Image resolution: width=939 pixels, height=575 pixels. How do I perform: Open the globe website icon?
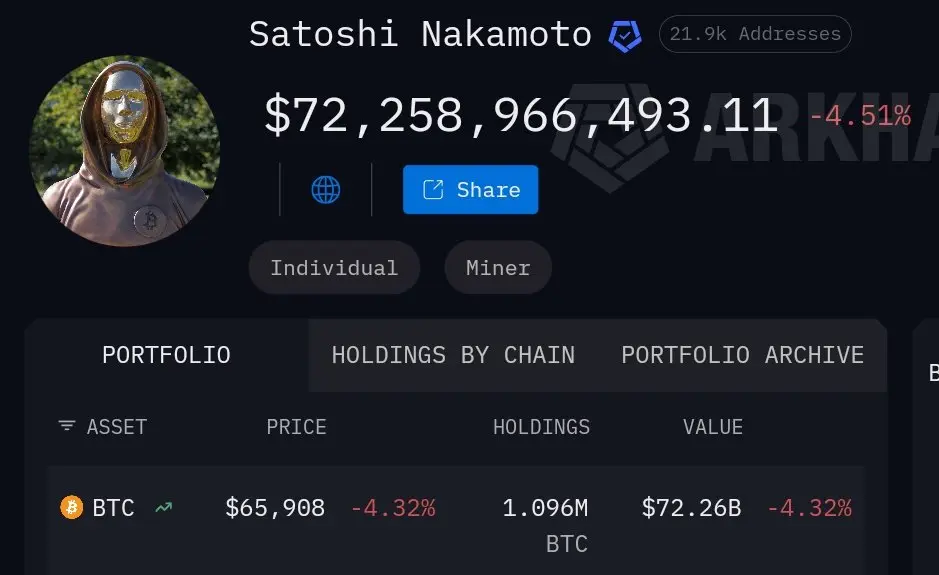(326, 189)
